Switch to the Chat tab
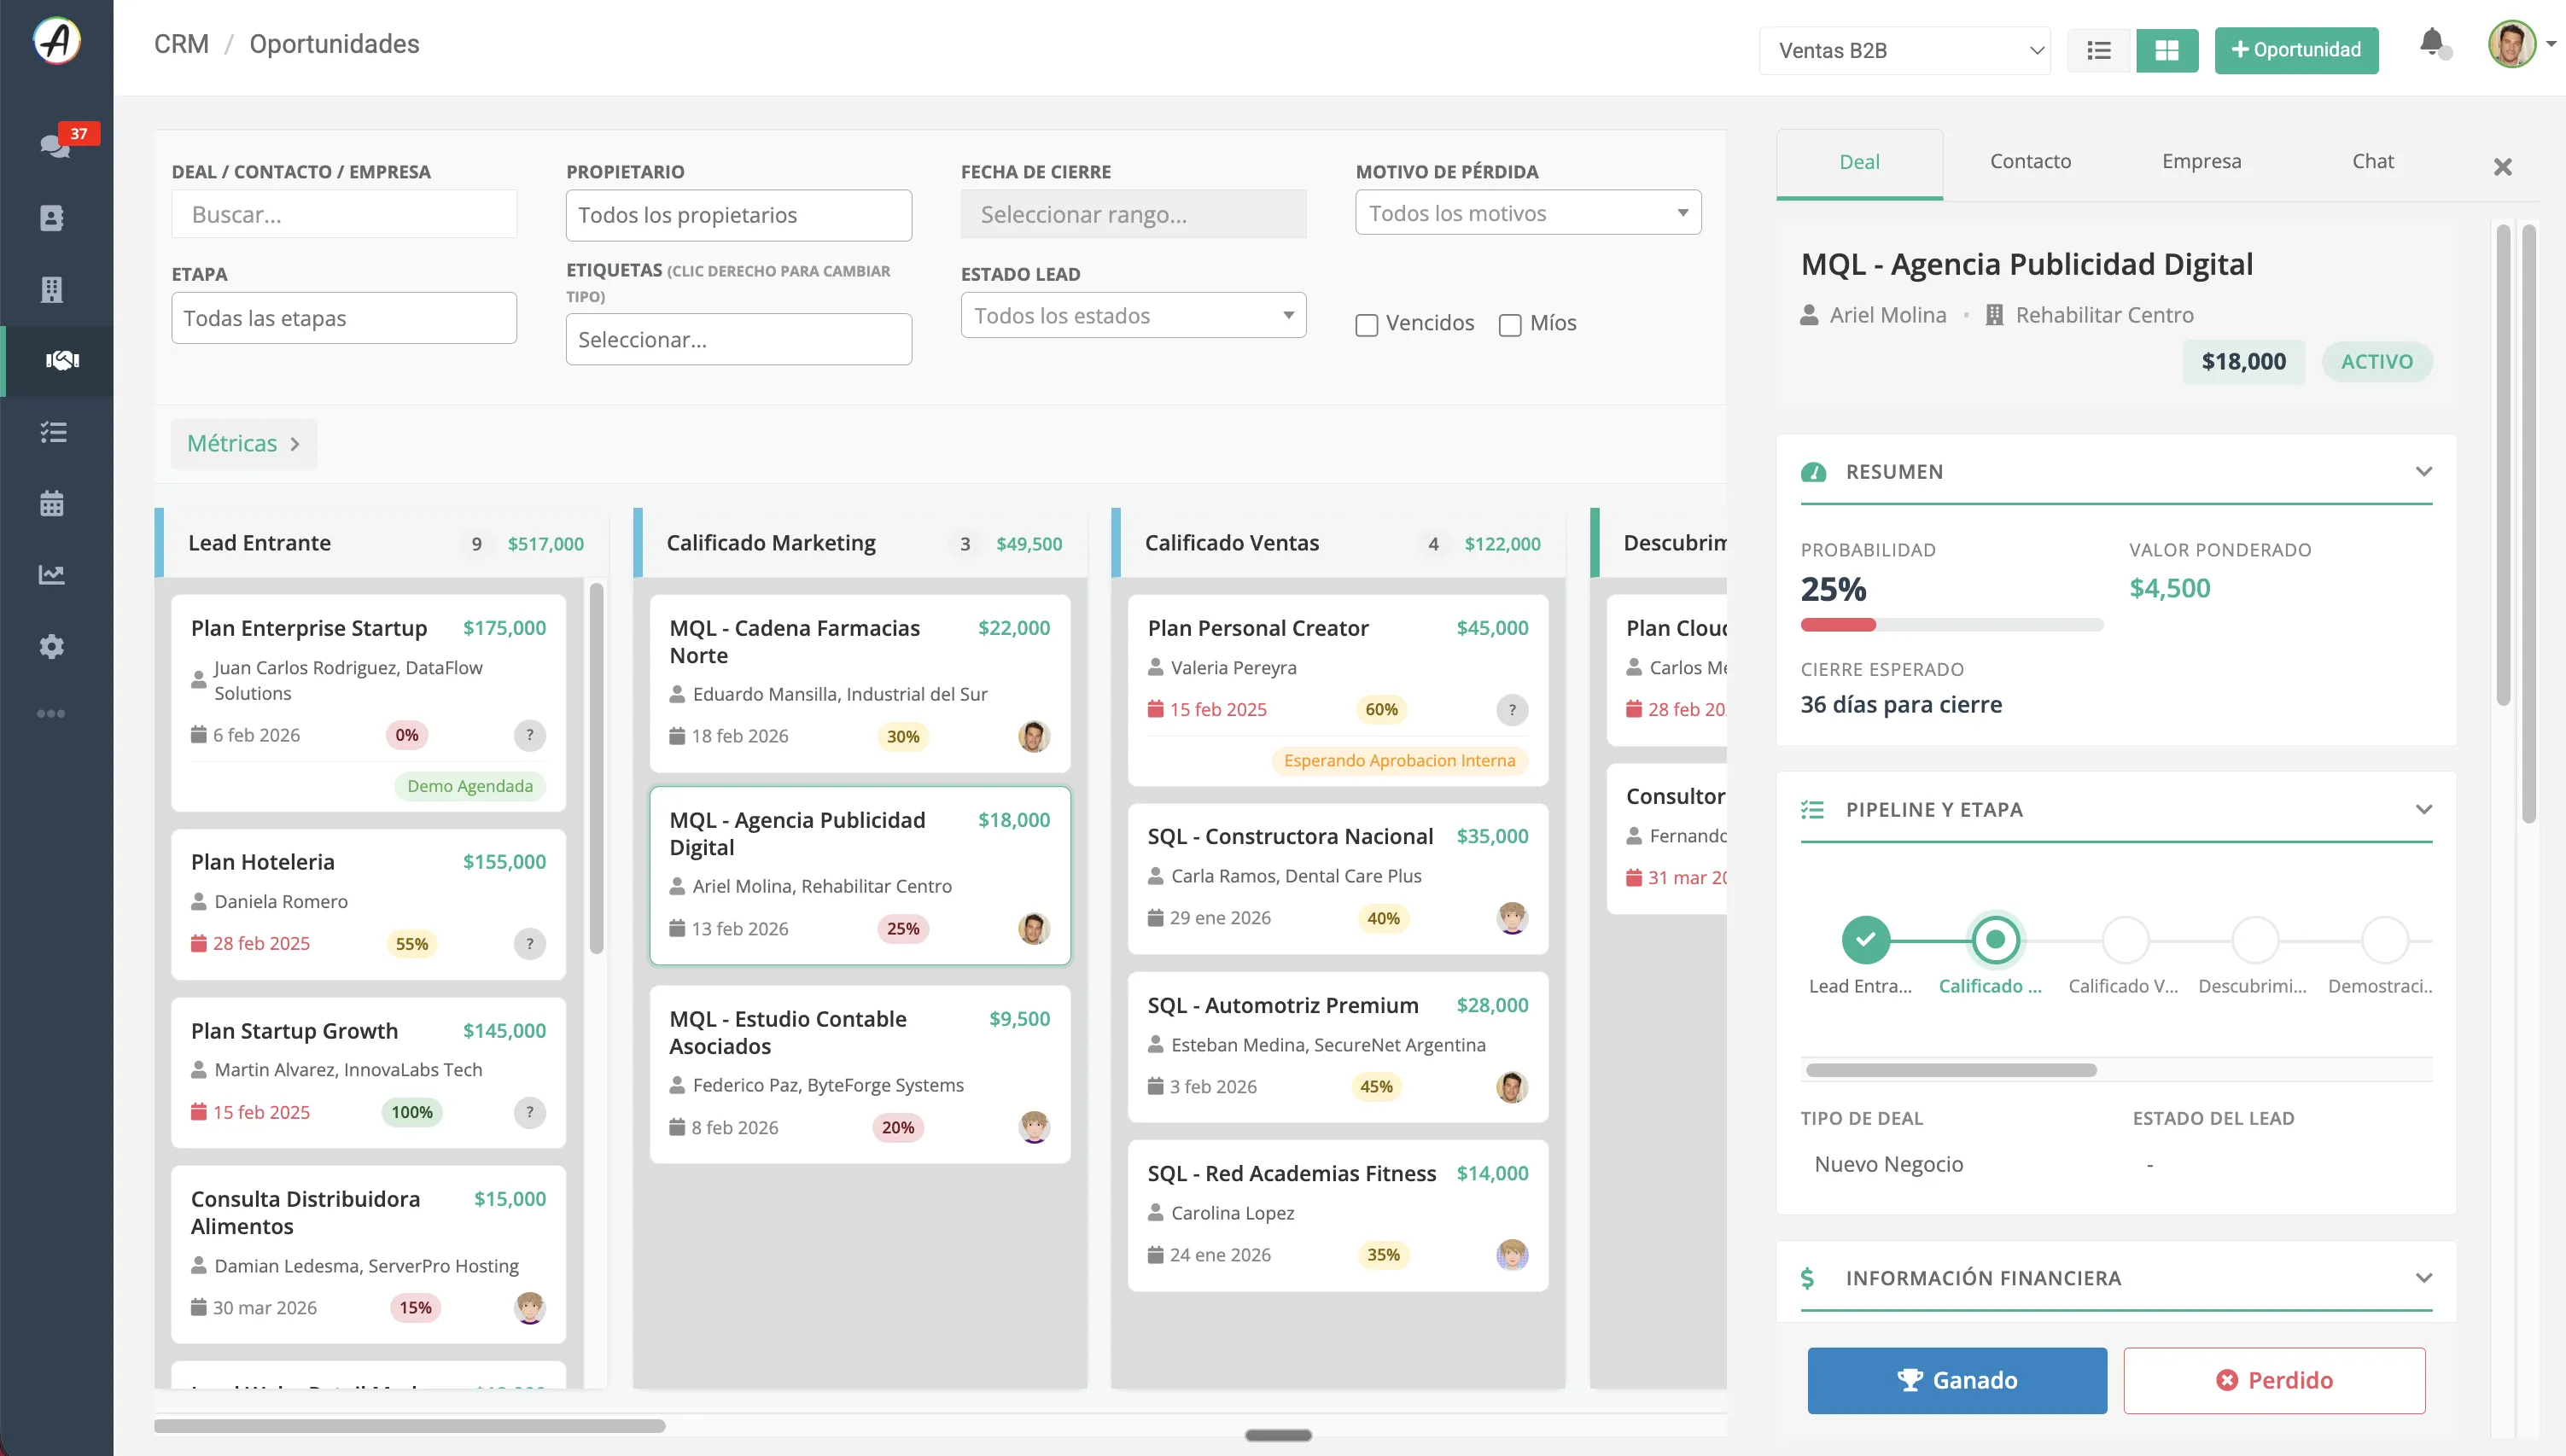Screen dimensions: 2566x1456 pyautogui.click(x=2372, y=161)
